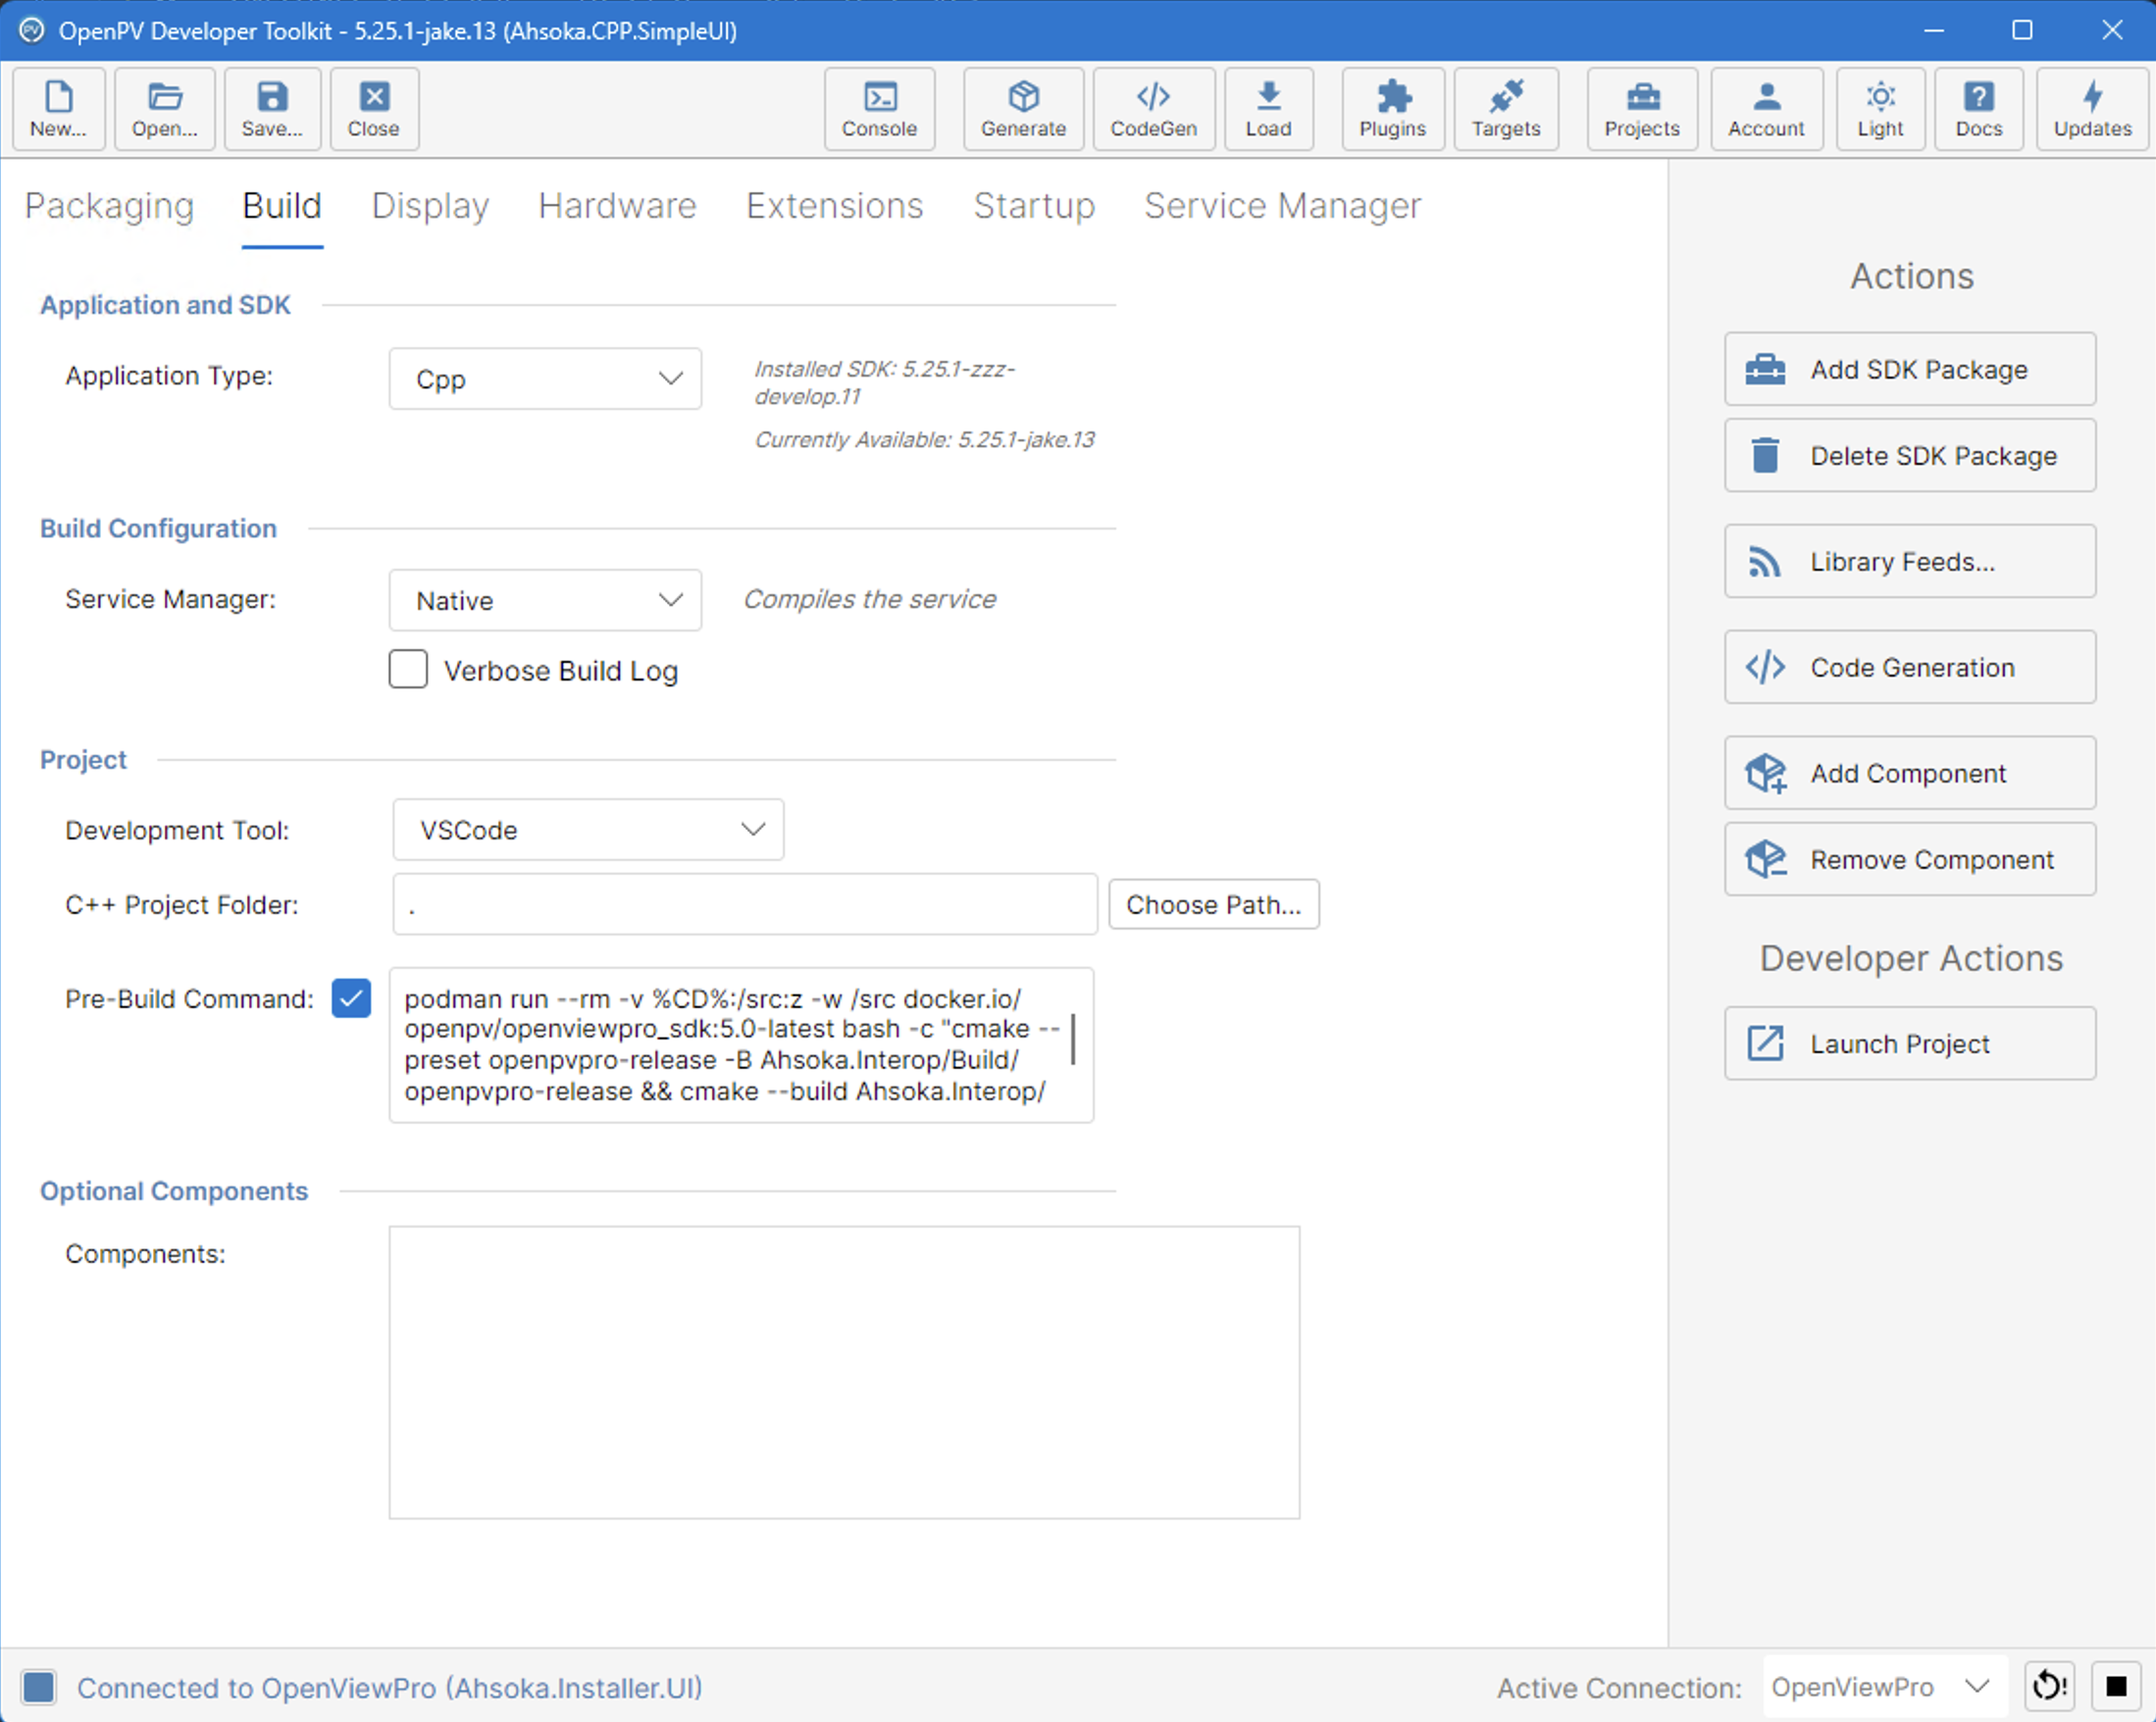Screen dimensions: 2156x1722
Task: Click the Choose Path... button
Action: [x=1214, y=904]
